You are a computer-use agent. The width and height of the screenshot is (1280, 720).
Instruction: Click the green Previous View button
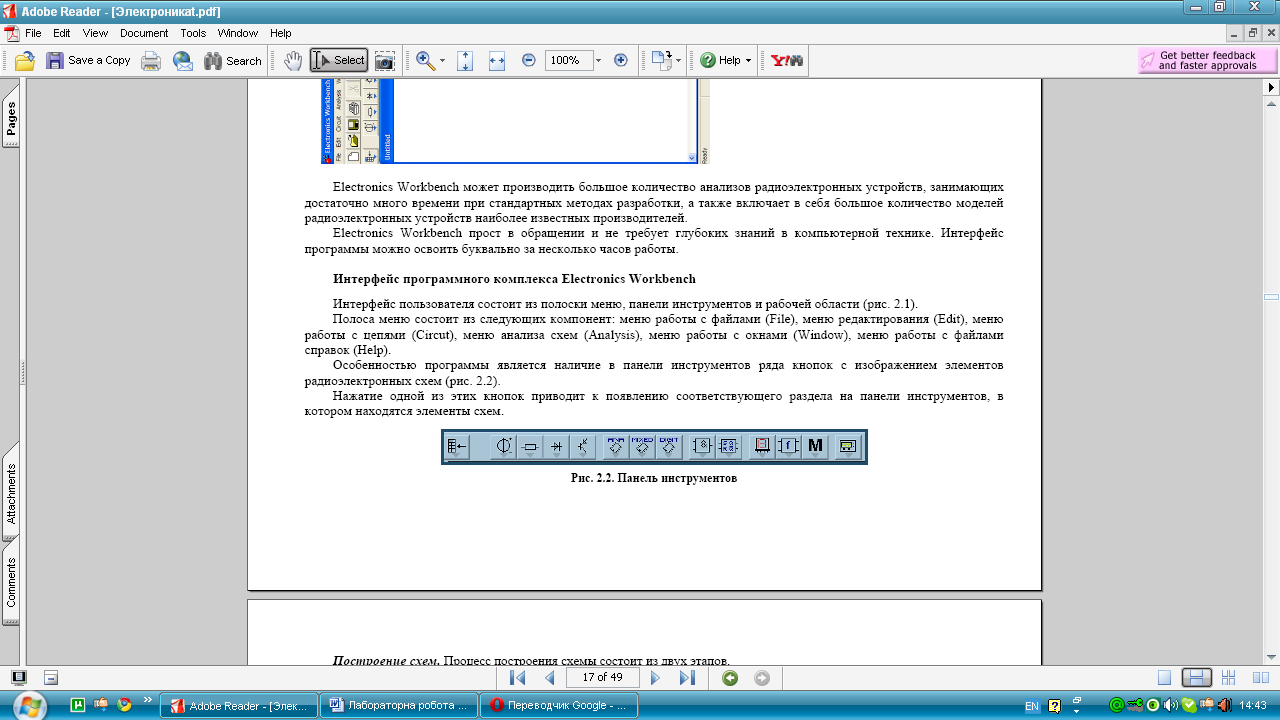730,678
